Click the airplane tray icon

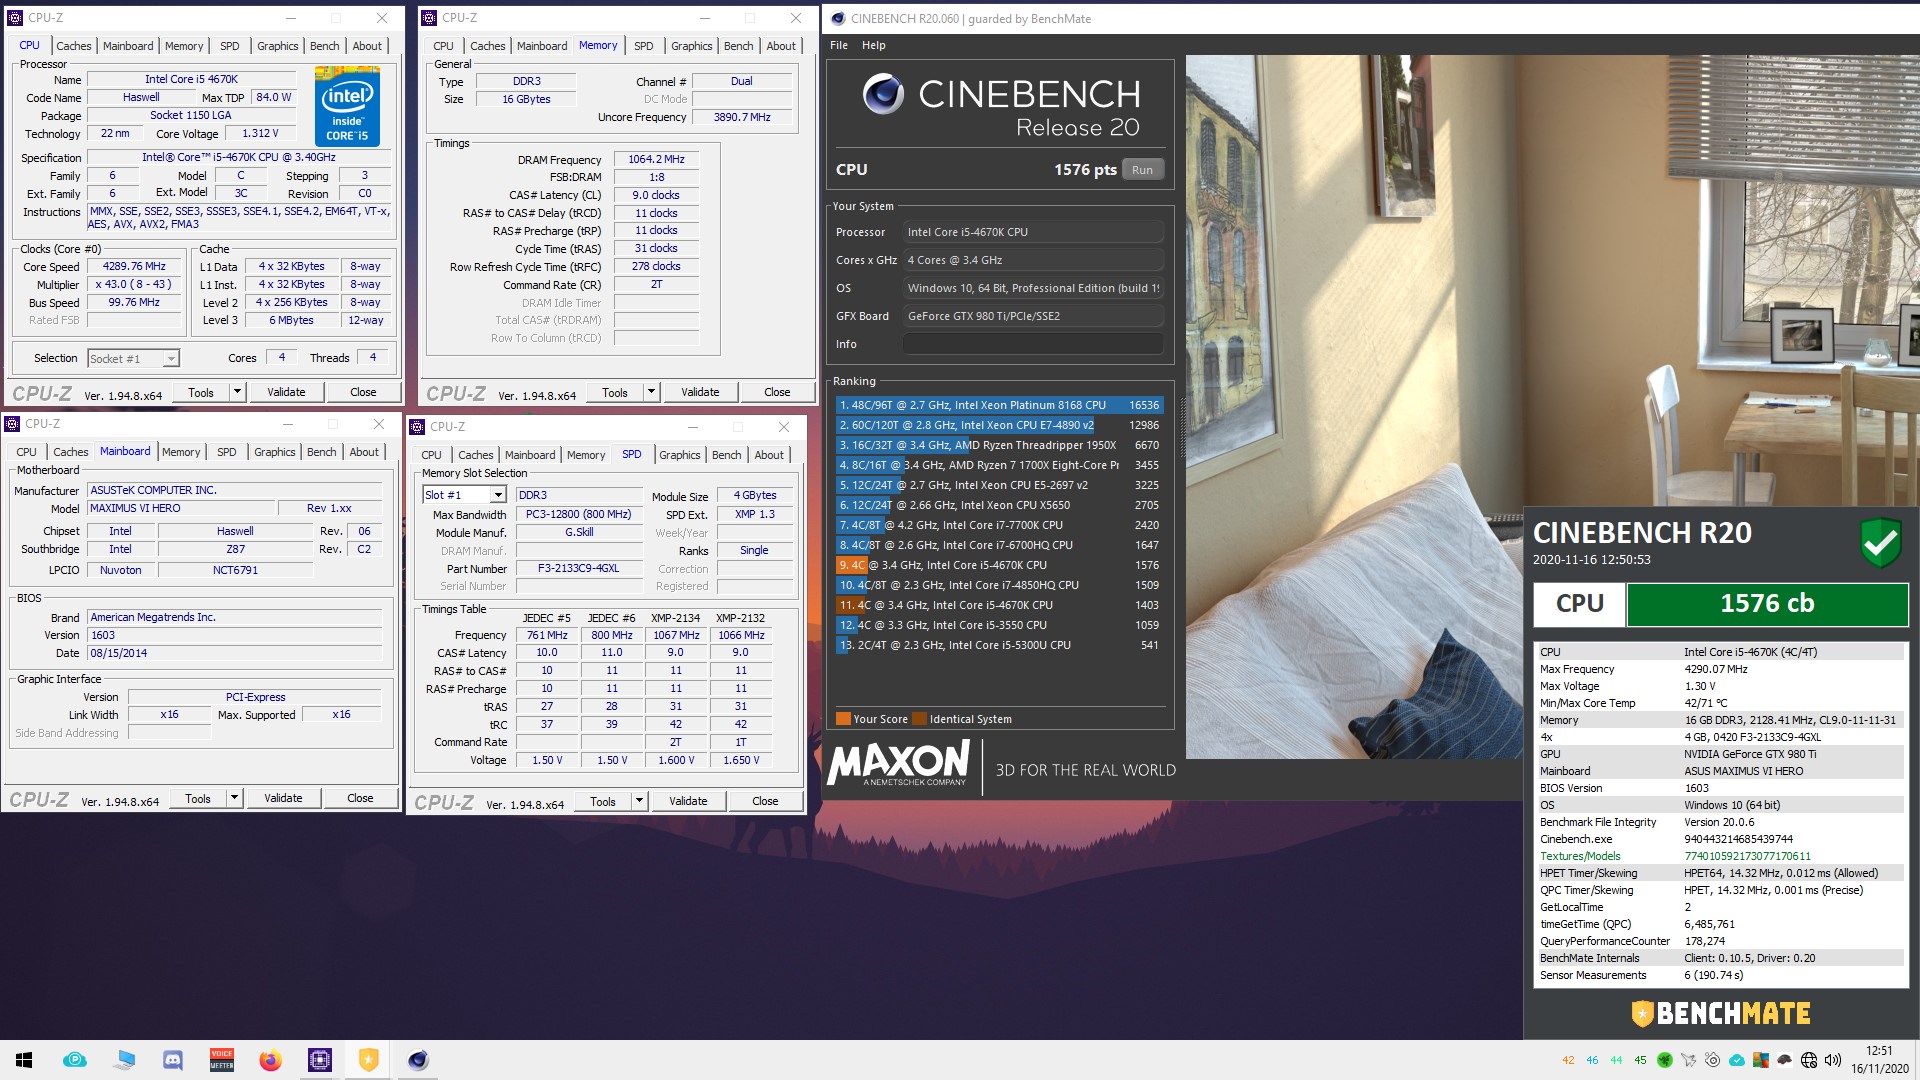pos(1689,1060)
